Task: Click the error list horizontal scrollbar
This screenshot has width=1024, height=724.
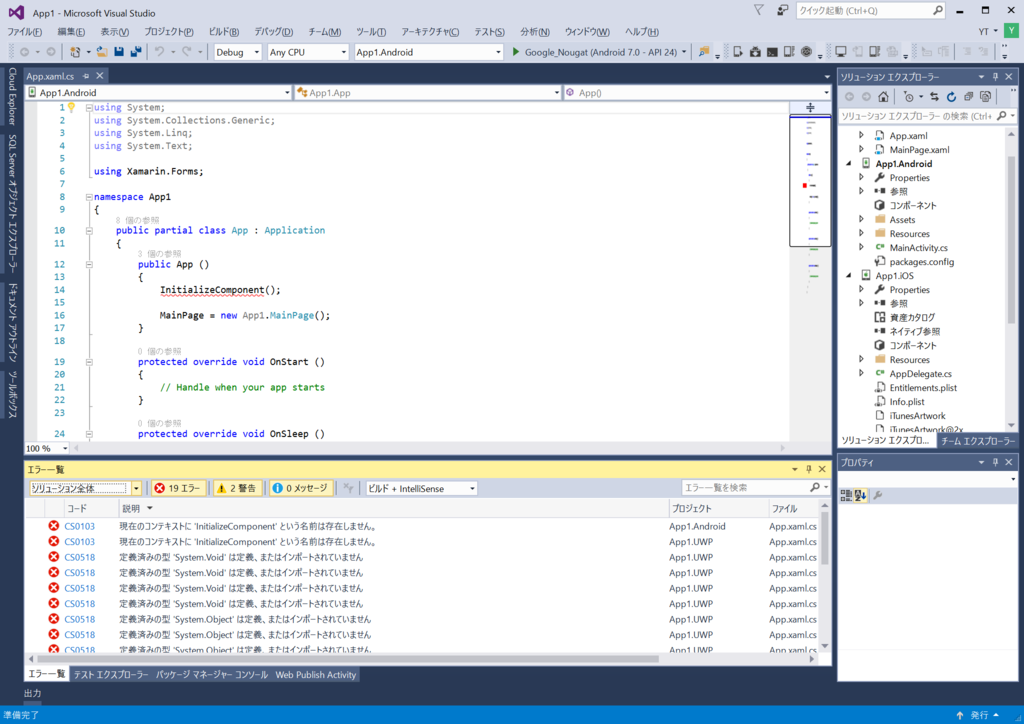Action: click(348, 659)
